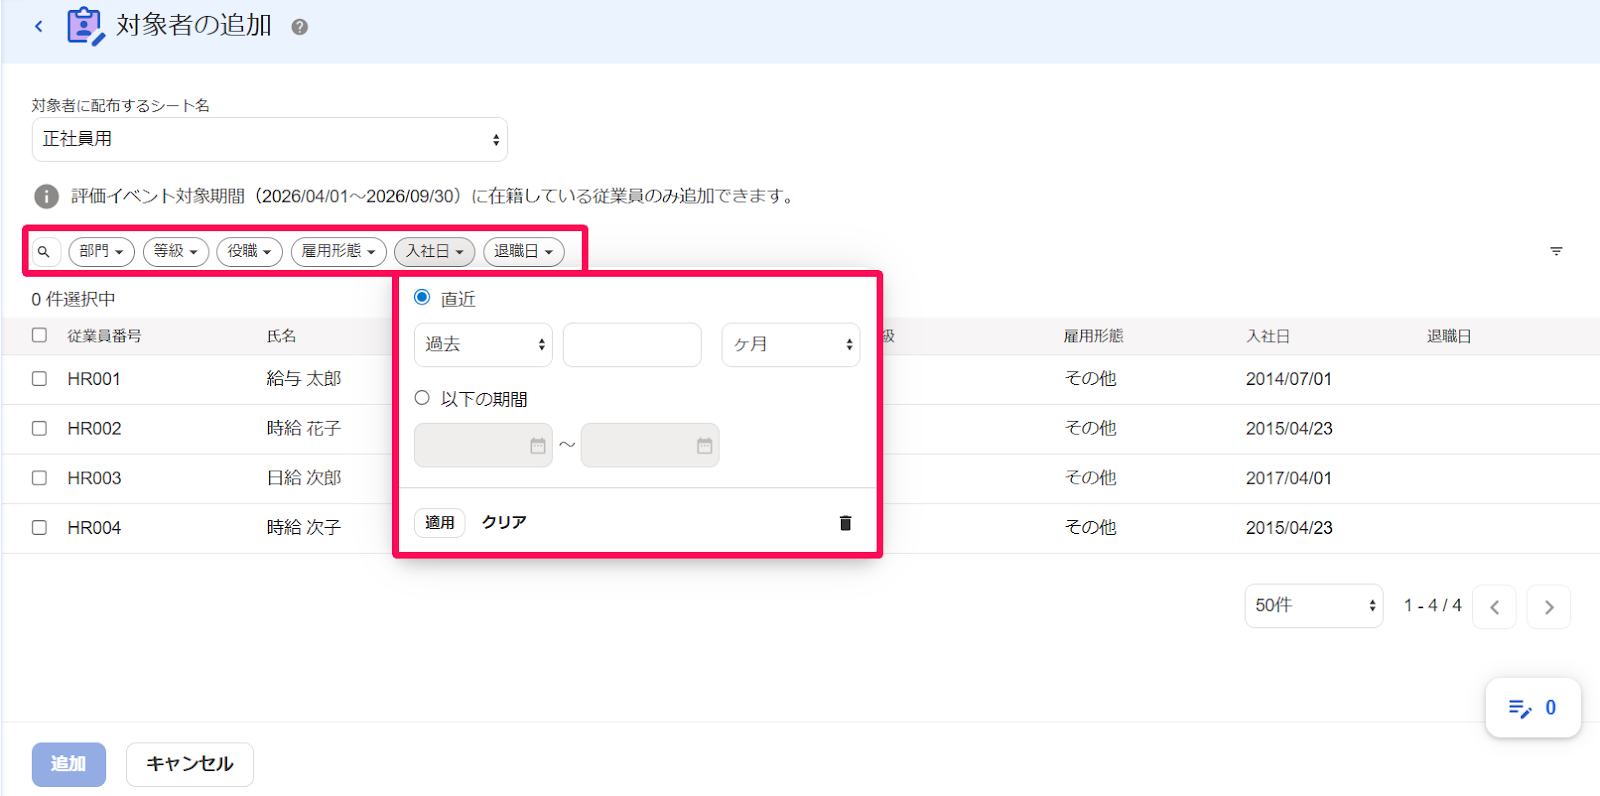Click the period start date field
1600x796 pixels.
pyautogui.click(x=483, y=445)
